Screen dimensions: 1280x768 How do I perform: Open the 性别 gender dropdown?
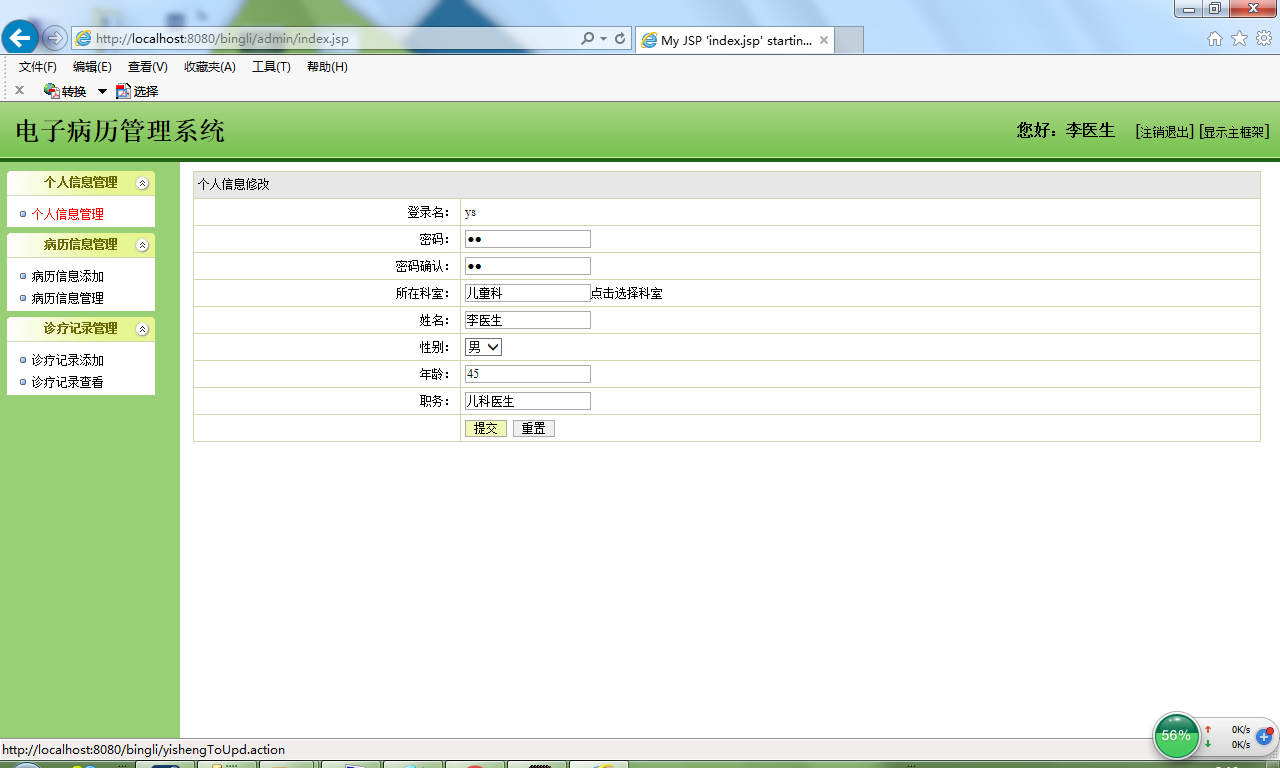(x=483, y=347)
